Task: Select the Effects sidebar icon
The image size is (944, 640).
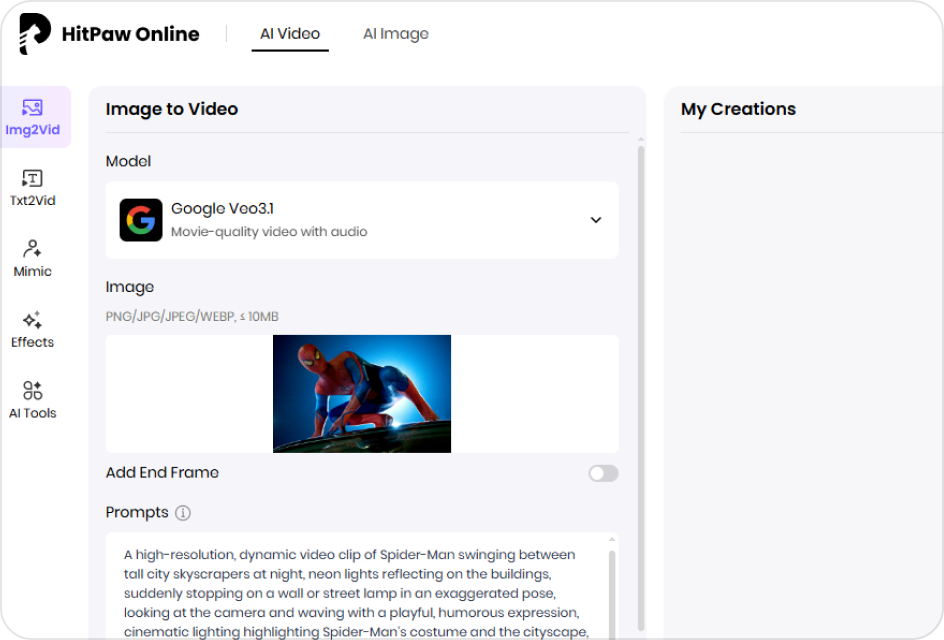Action: click(33, 320)
